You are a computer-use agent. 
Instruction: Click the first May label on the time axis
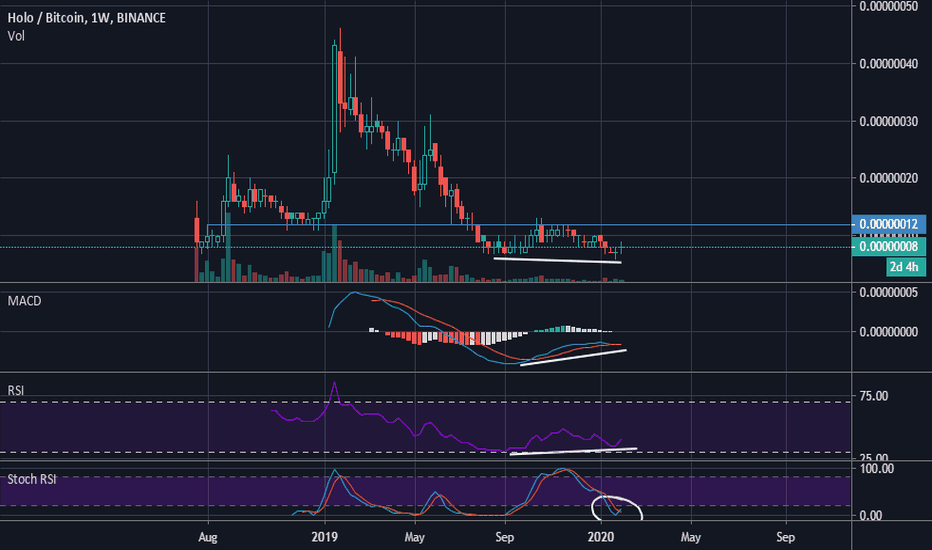(414, 538)
